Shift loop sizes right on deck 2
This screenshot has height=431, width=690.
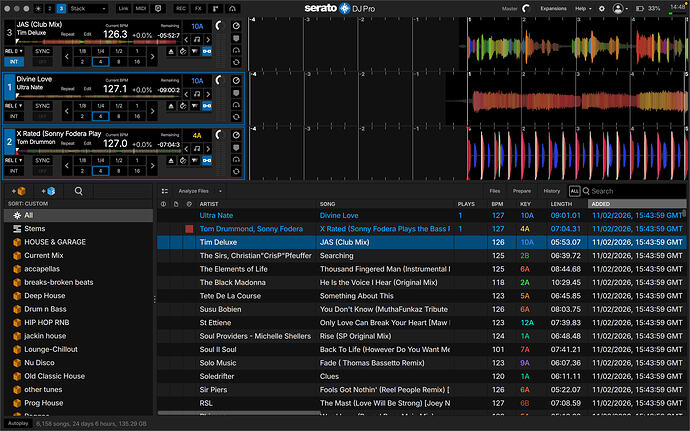coord(152,166)
